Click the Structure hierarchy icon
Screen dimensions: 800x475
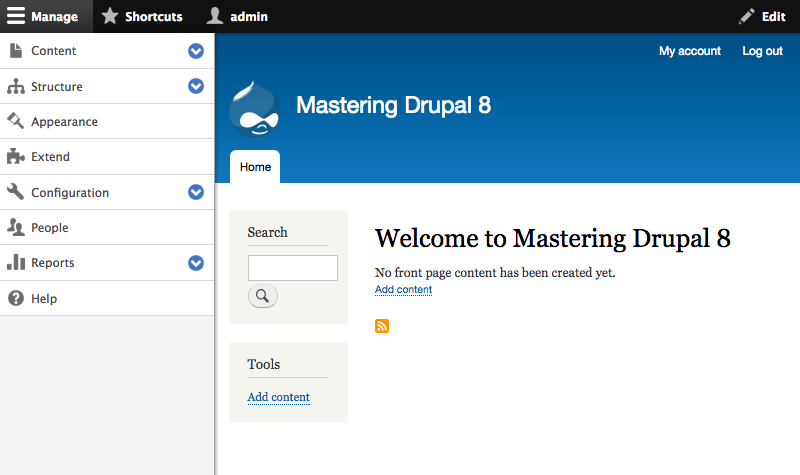[x=16, y=86]
